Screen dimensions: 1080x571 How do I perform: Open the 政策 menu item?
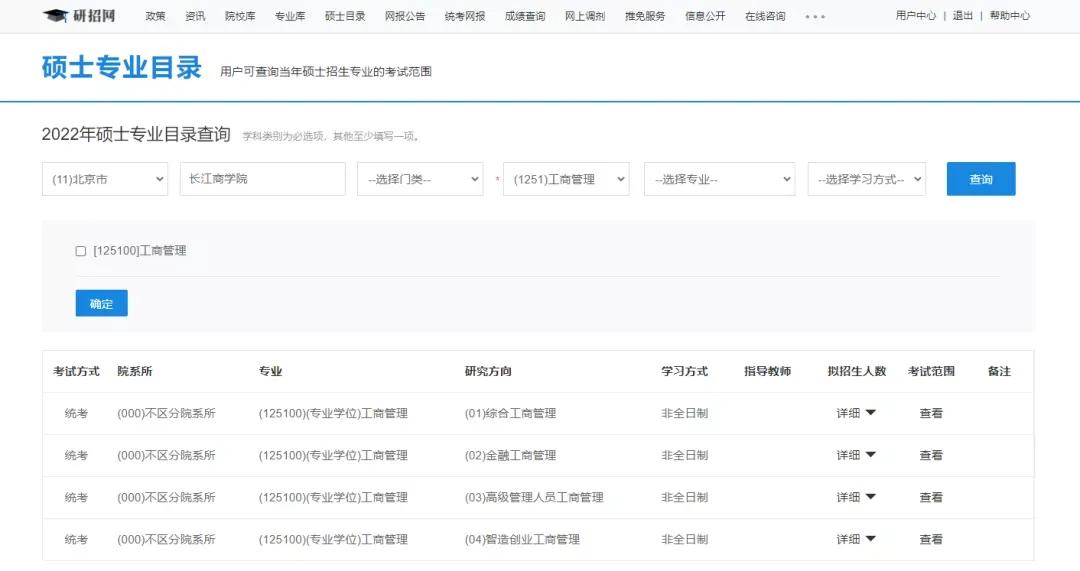coord(156,16)
